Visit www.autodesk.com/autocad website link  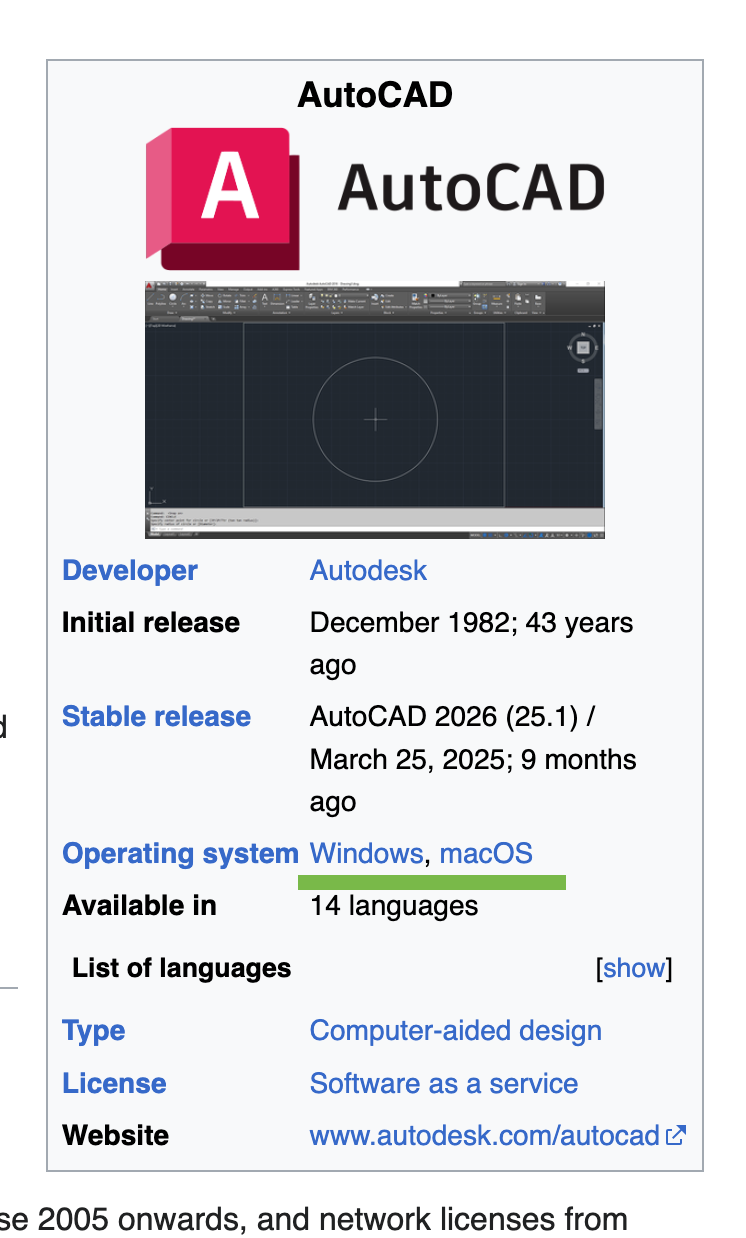[485, 1136]
